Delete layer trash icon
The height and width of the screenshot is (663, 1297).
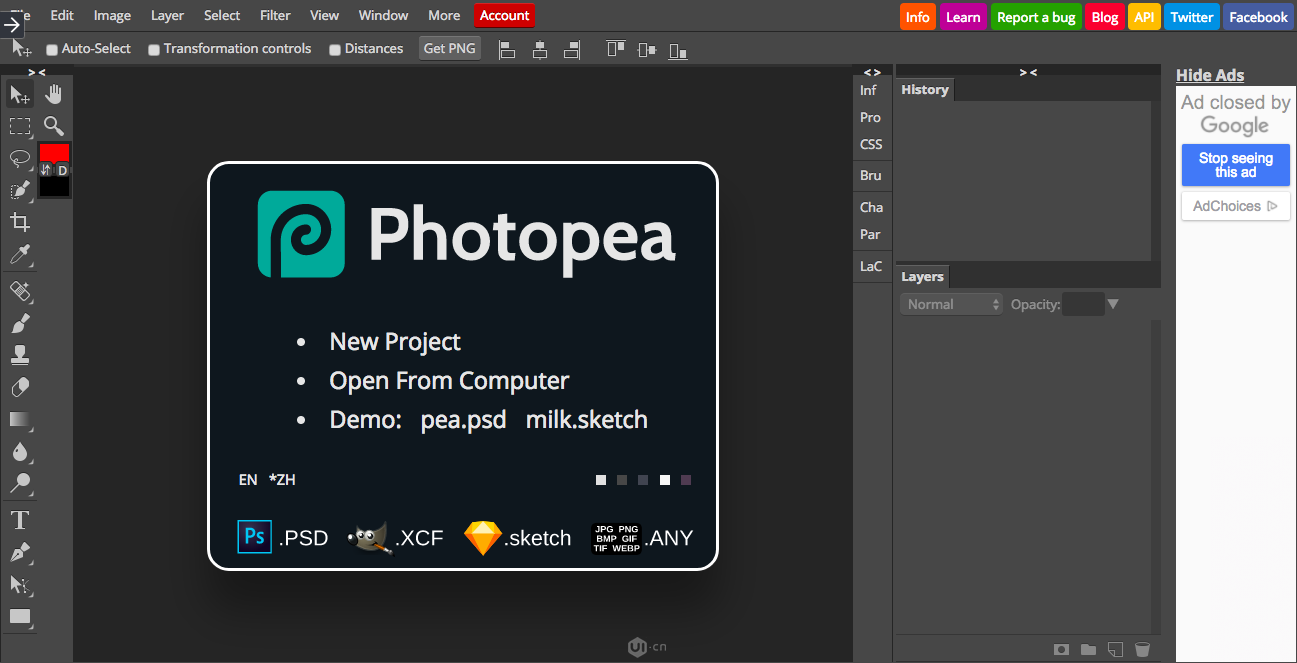pyautogui.click(x=1142, y=650)
